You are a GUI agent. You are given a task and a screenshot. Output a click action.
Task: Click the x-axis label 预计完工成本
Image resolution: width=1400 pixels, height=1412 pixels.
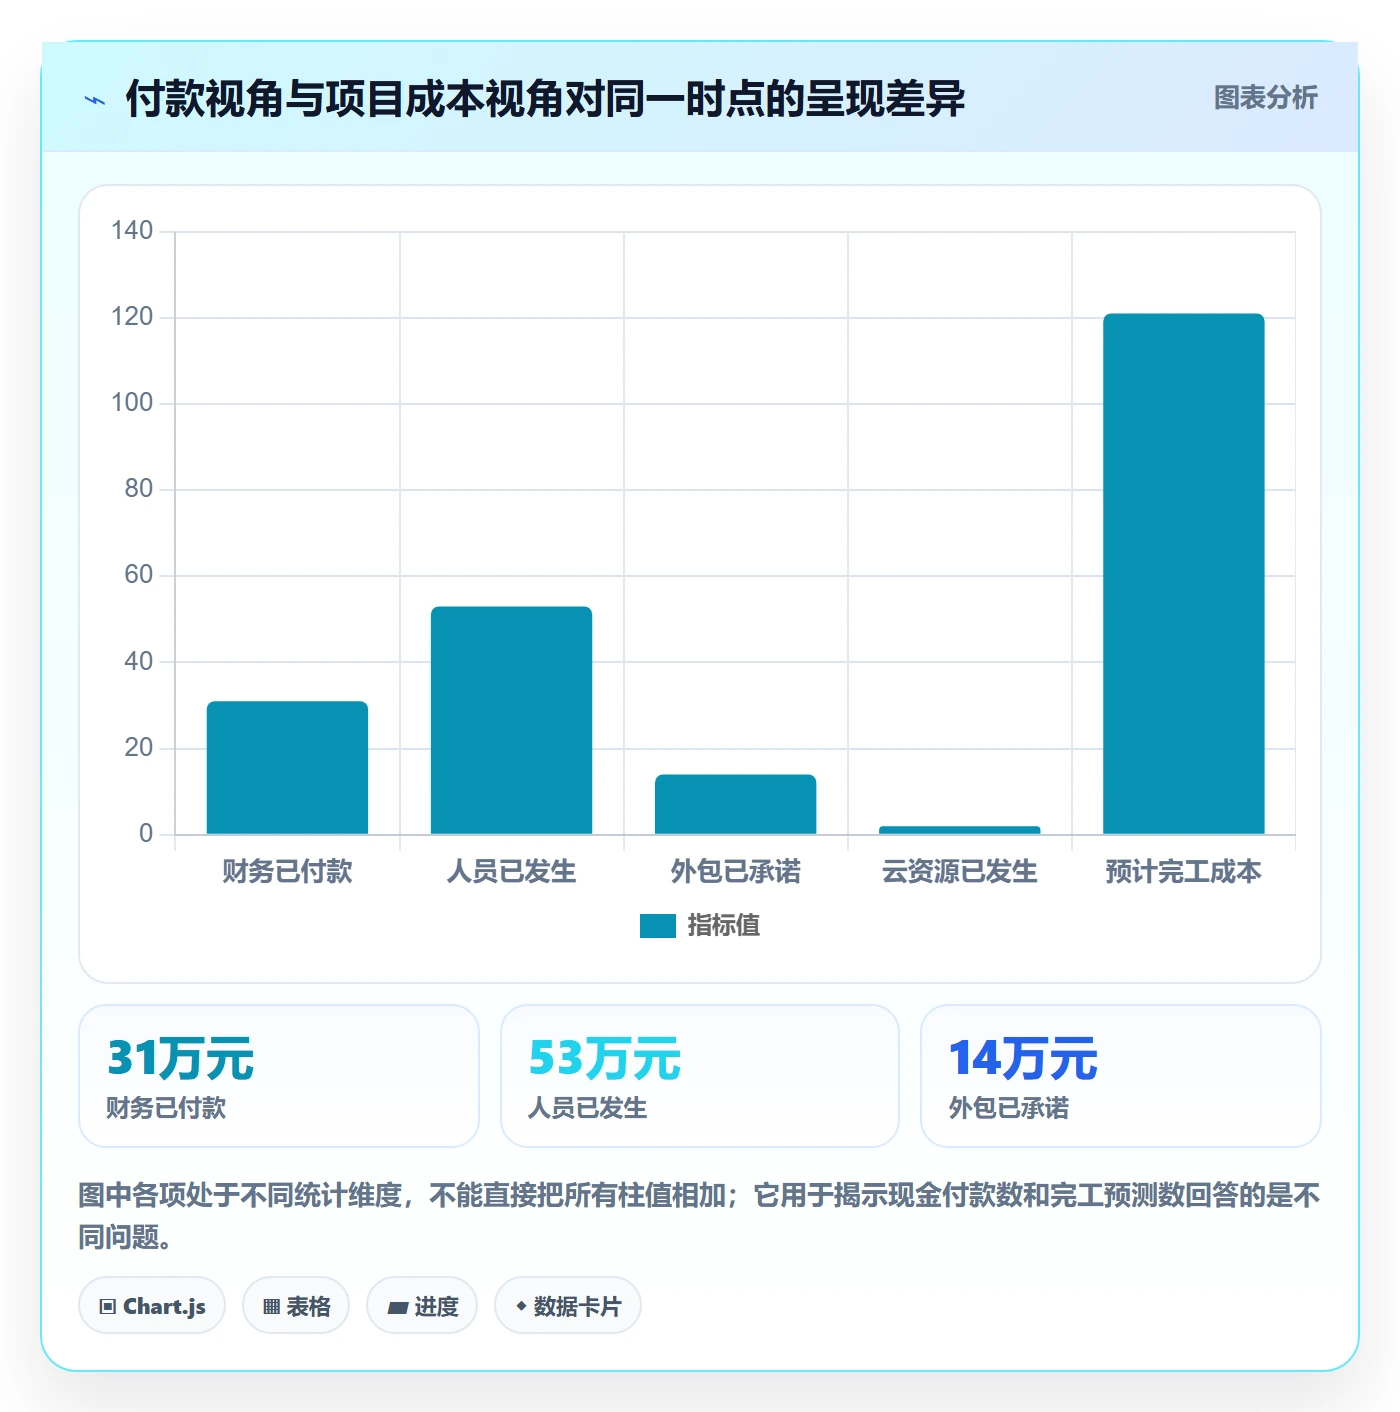pos(1183,872)
